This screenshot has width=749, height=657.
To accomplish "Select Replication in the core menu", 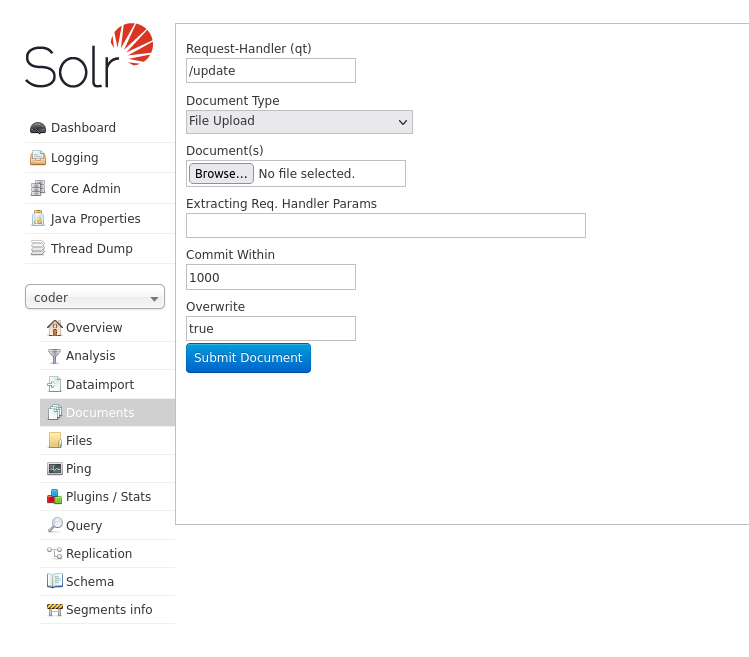I will point(98,554).
